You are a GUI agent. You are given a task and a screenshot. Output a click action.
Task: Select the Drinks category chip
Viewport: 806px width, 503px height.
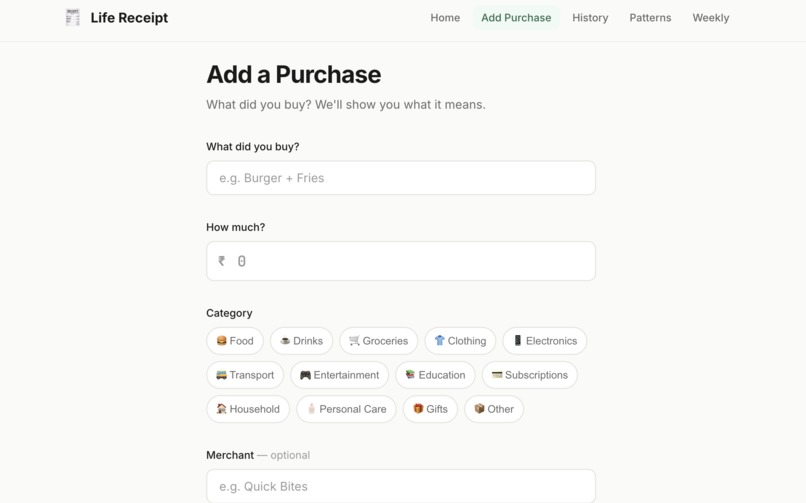click(x=301, y=341)
